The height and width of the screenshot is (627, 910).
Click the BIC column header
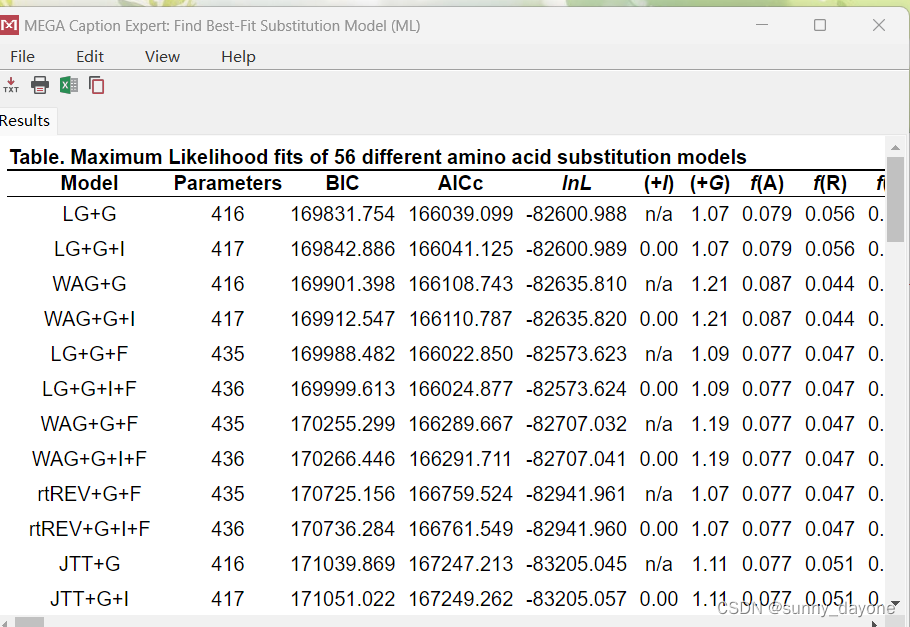point(342,183)
